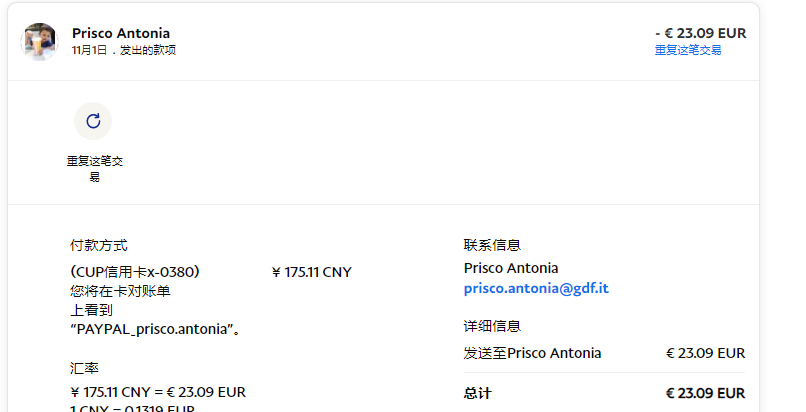The height and width of the screenshot is (412, 806).
Task: Click the 发送至Prisco Antonia detail line
Action: tap(533, 353)
